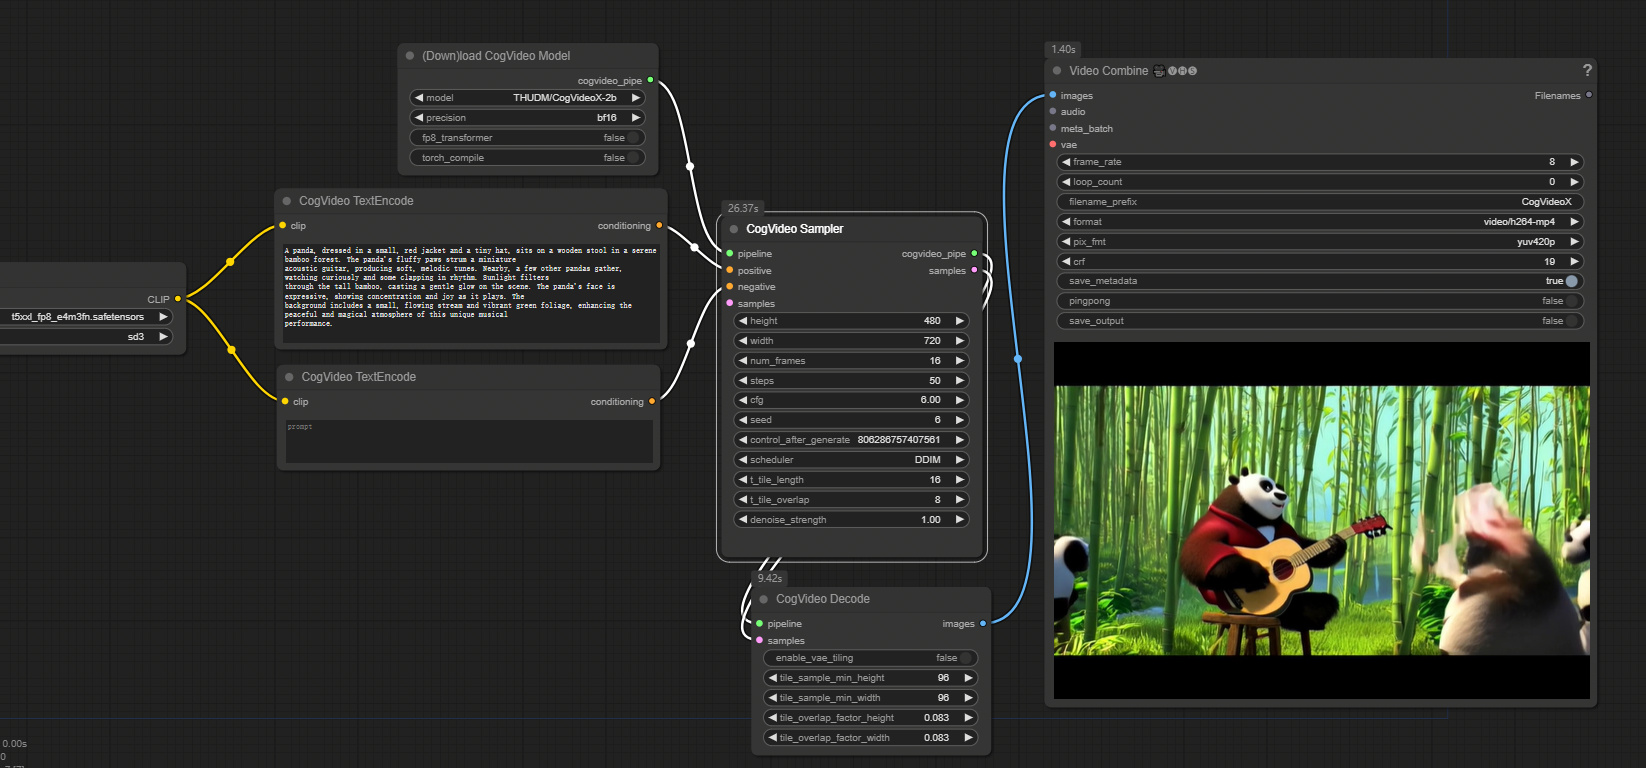Decrease denoise_strength using its left arrow
This screenshot has width=1646, height=768.
(x=743, y=520)
